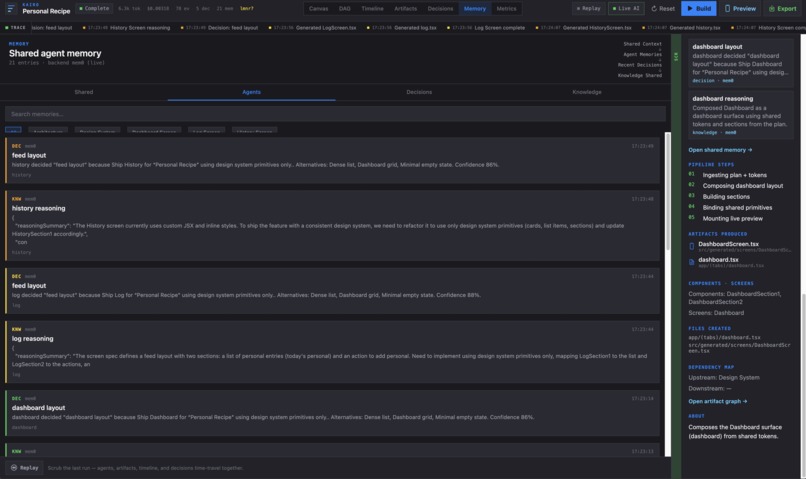This screenshot has width=806, height=479.
Task: Click the Replay button in bottom bar
Action: [x=25, y=468]
